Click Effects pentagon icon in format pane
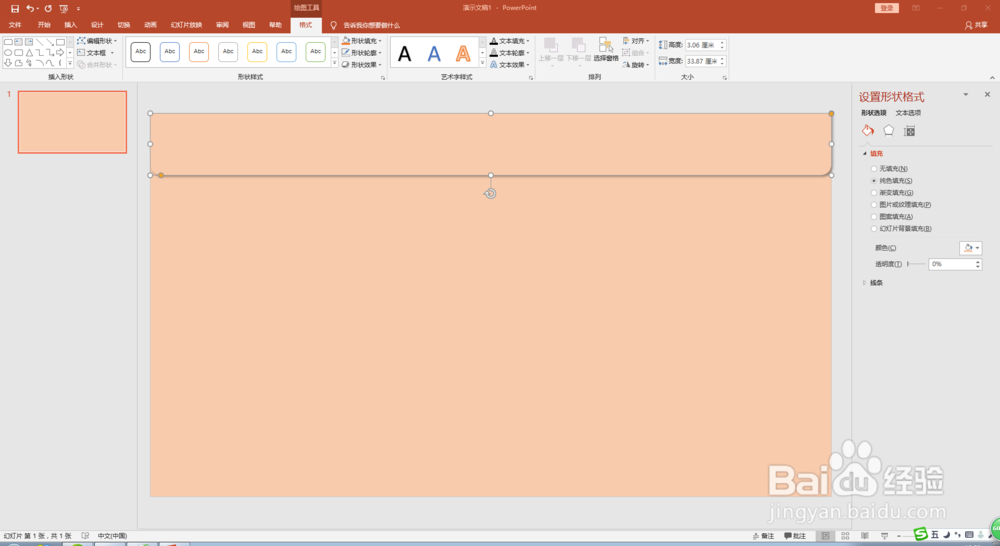This screenshot has width=1000, height=546. point(888,131)
